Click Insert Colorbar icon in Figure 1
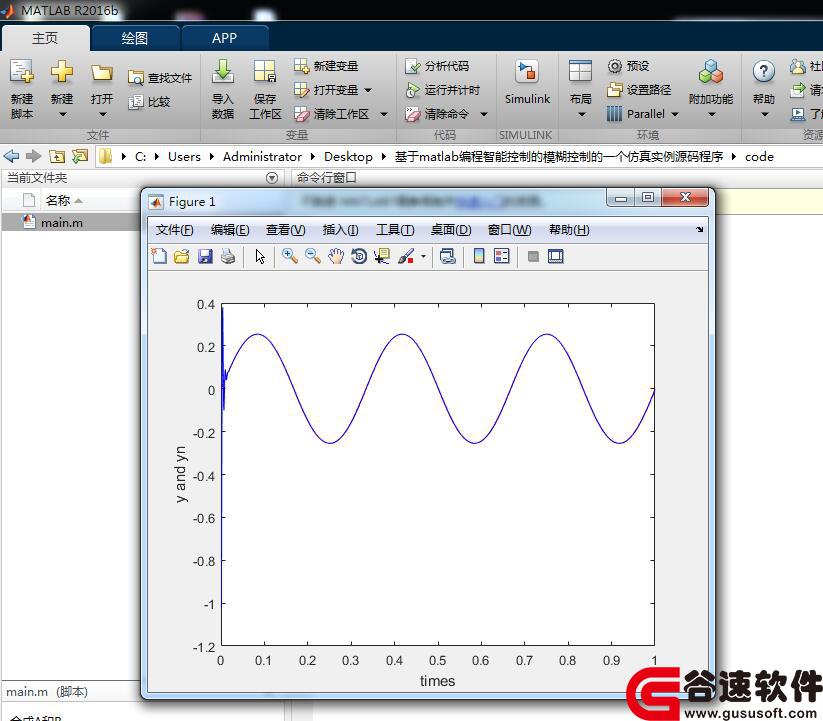The width and height of the screenshot is (823, 721). click(x=479, y=256)
